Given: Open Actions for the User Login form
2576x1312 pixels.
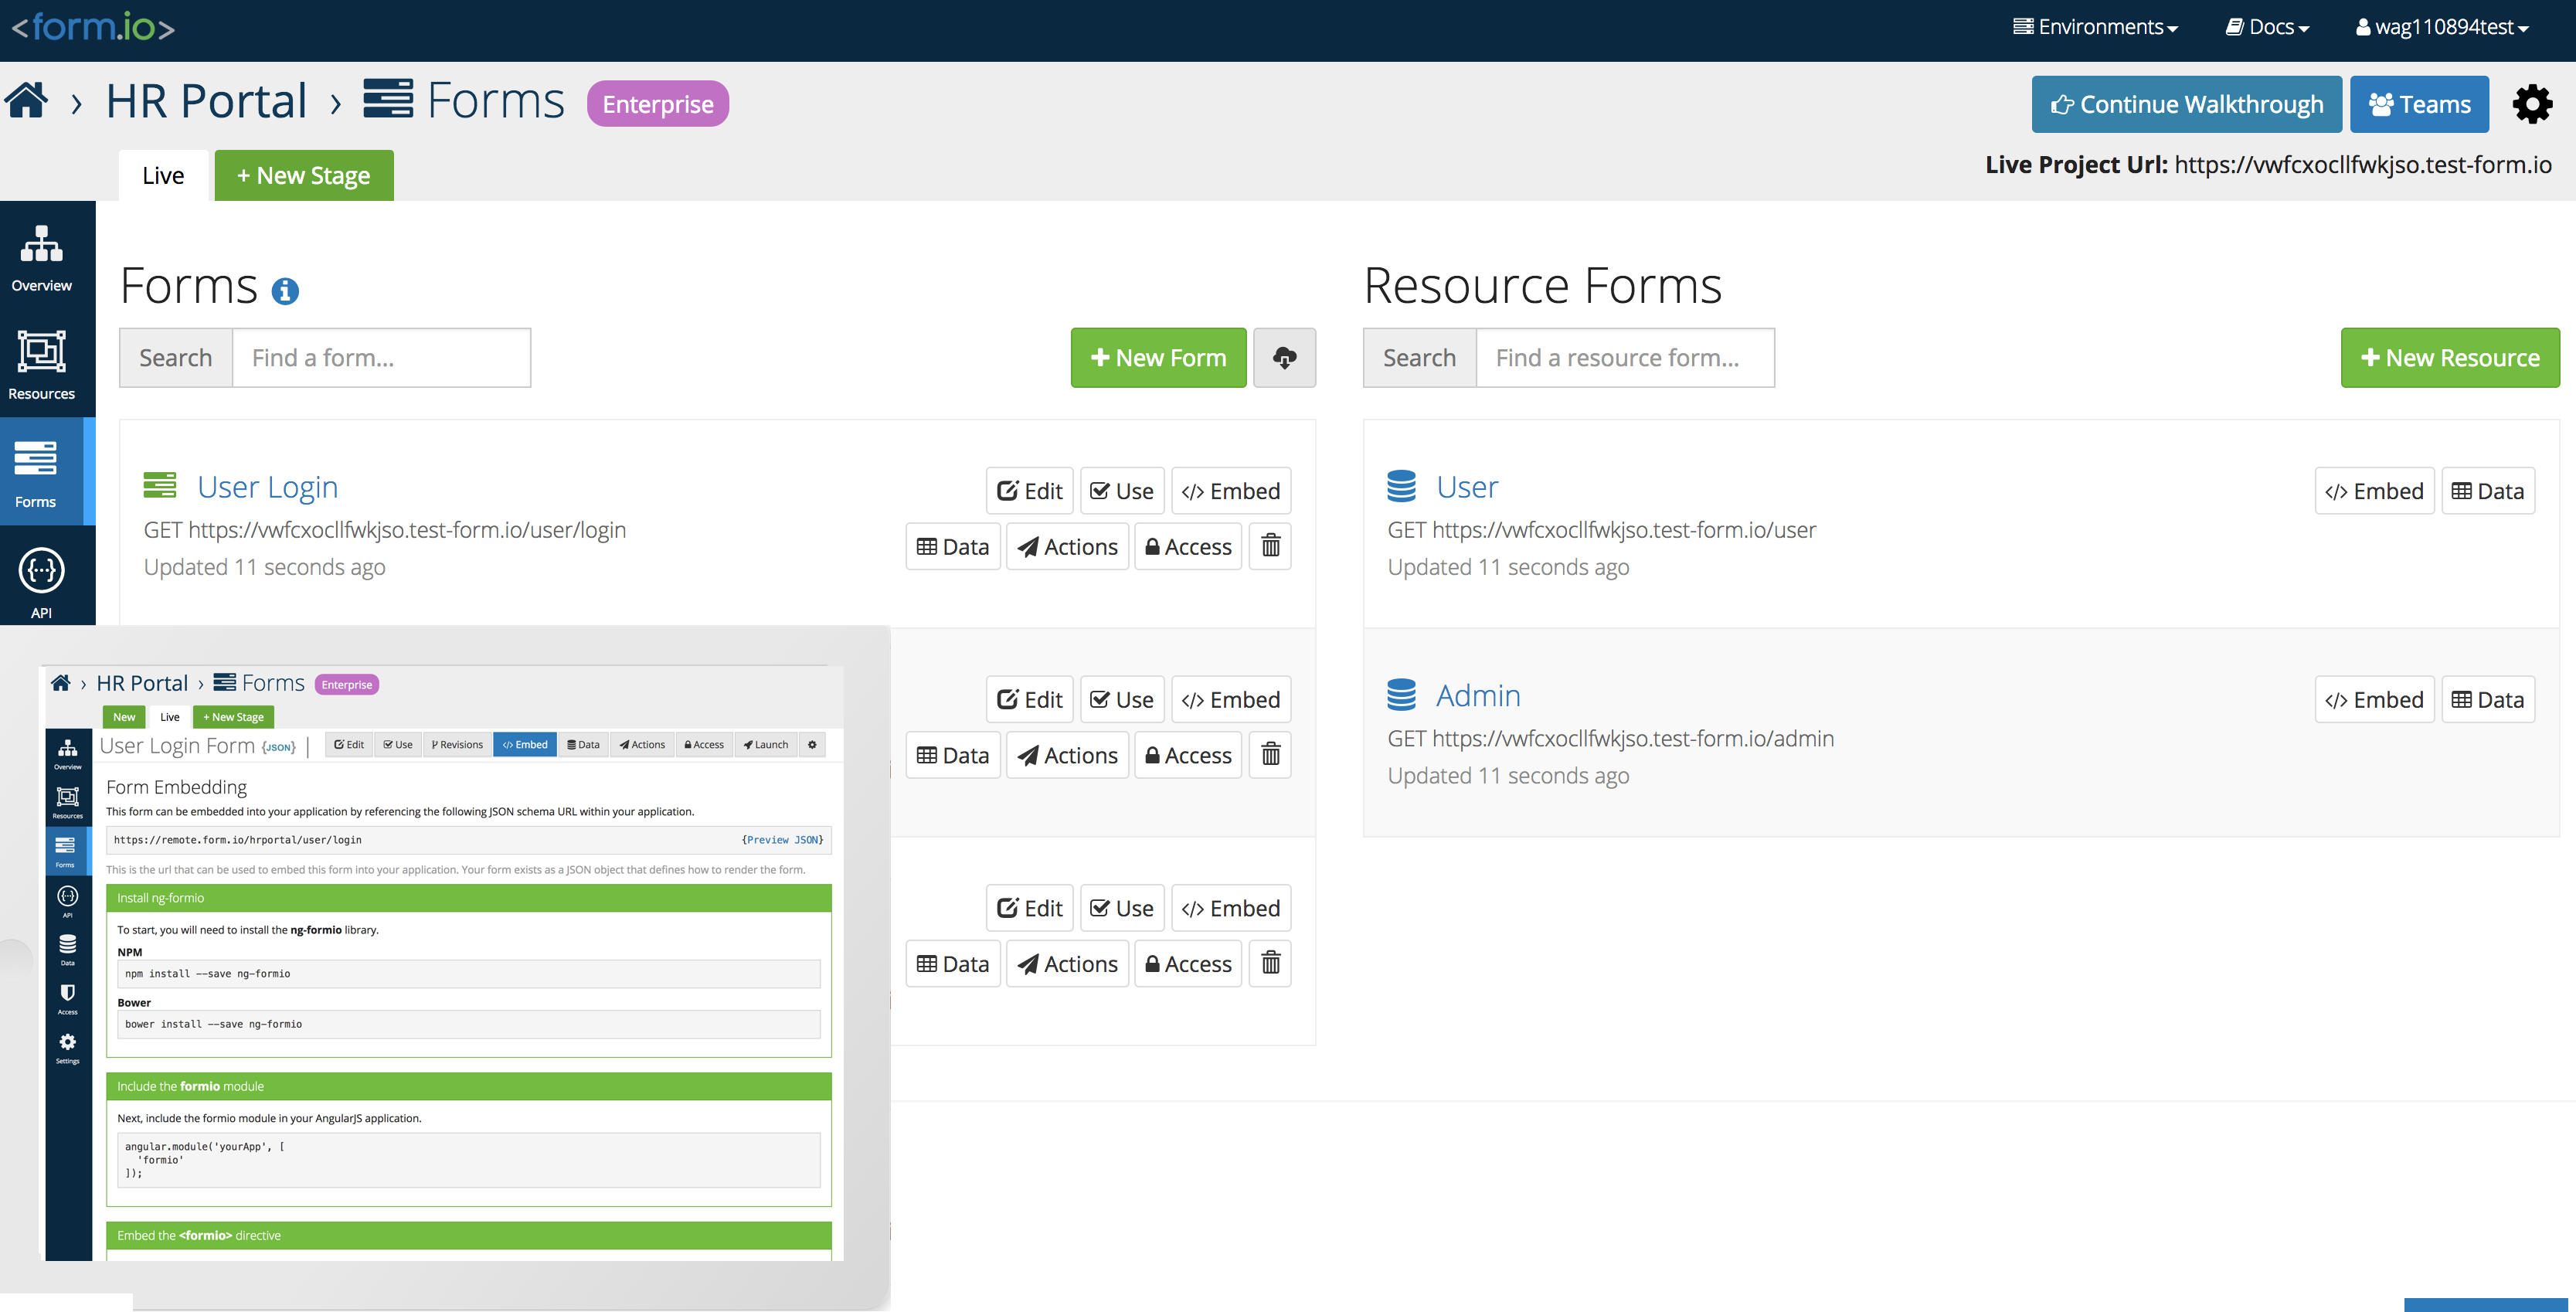Looking at the screenshot, I should pos(1067,546).
